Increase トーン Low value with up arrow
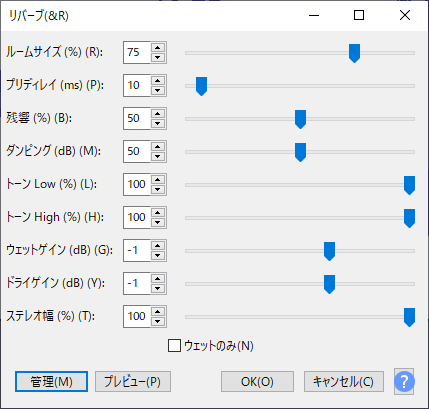Image resolution: width=429 pixels, height=409 pixels. pos(158,179)
